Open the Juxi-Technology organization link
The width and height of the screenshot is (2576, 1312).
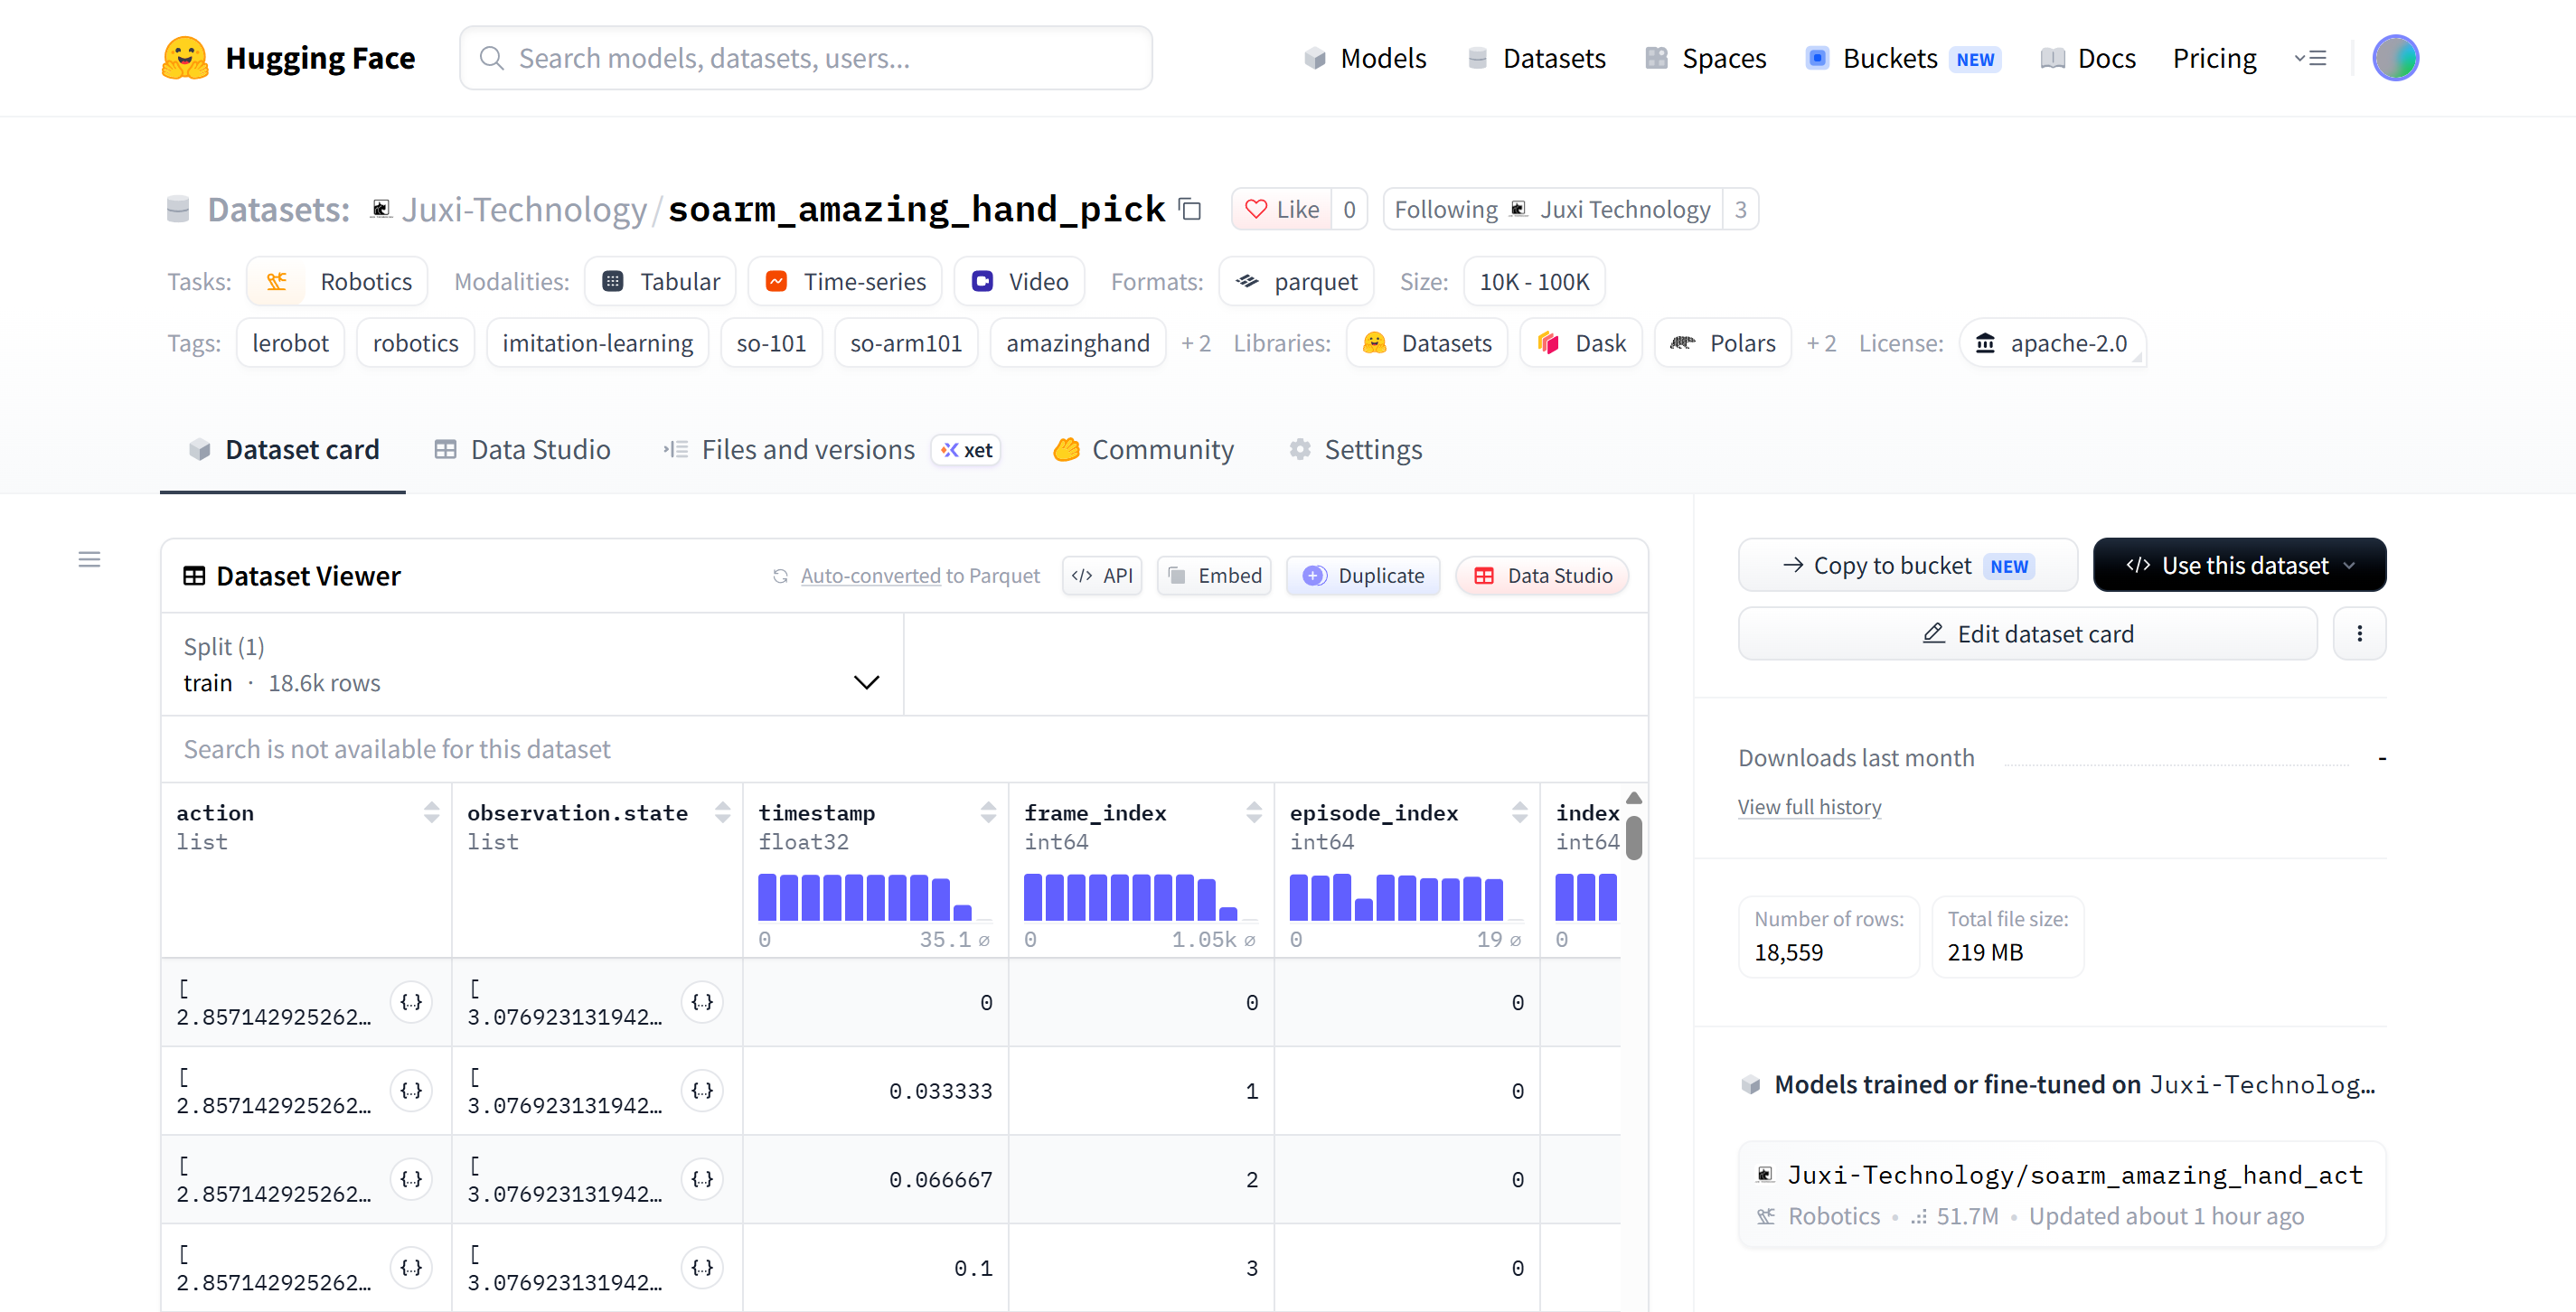point(524,209)
